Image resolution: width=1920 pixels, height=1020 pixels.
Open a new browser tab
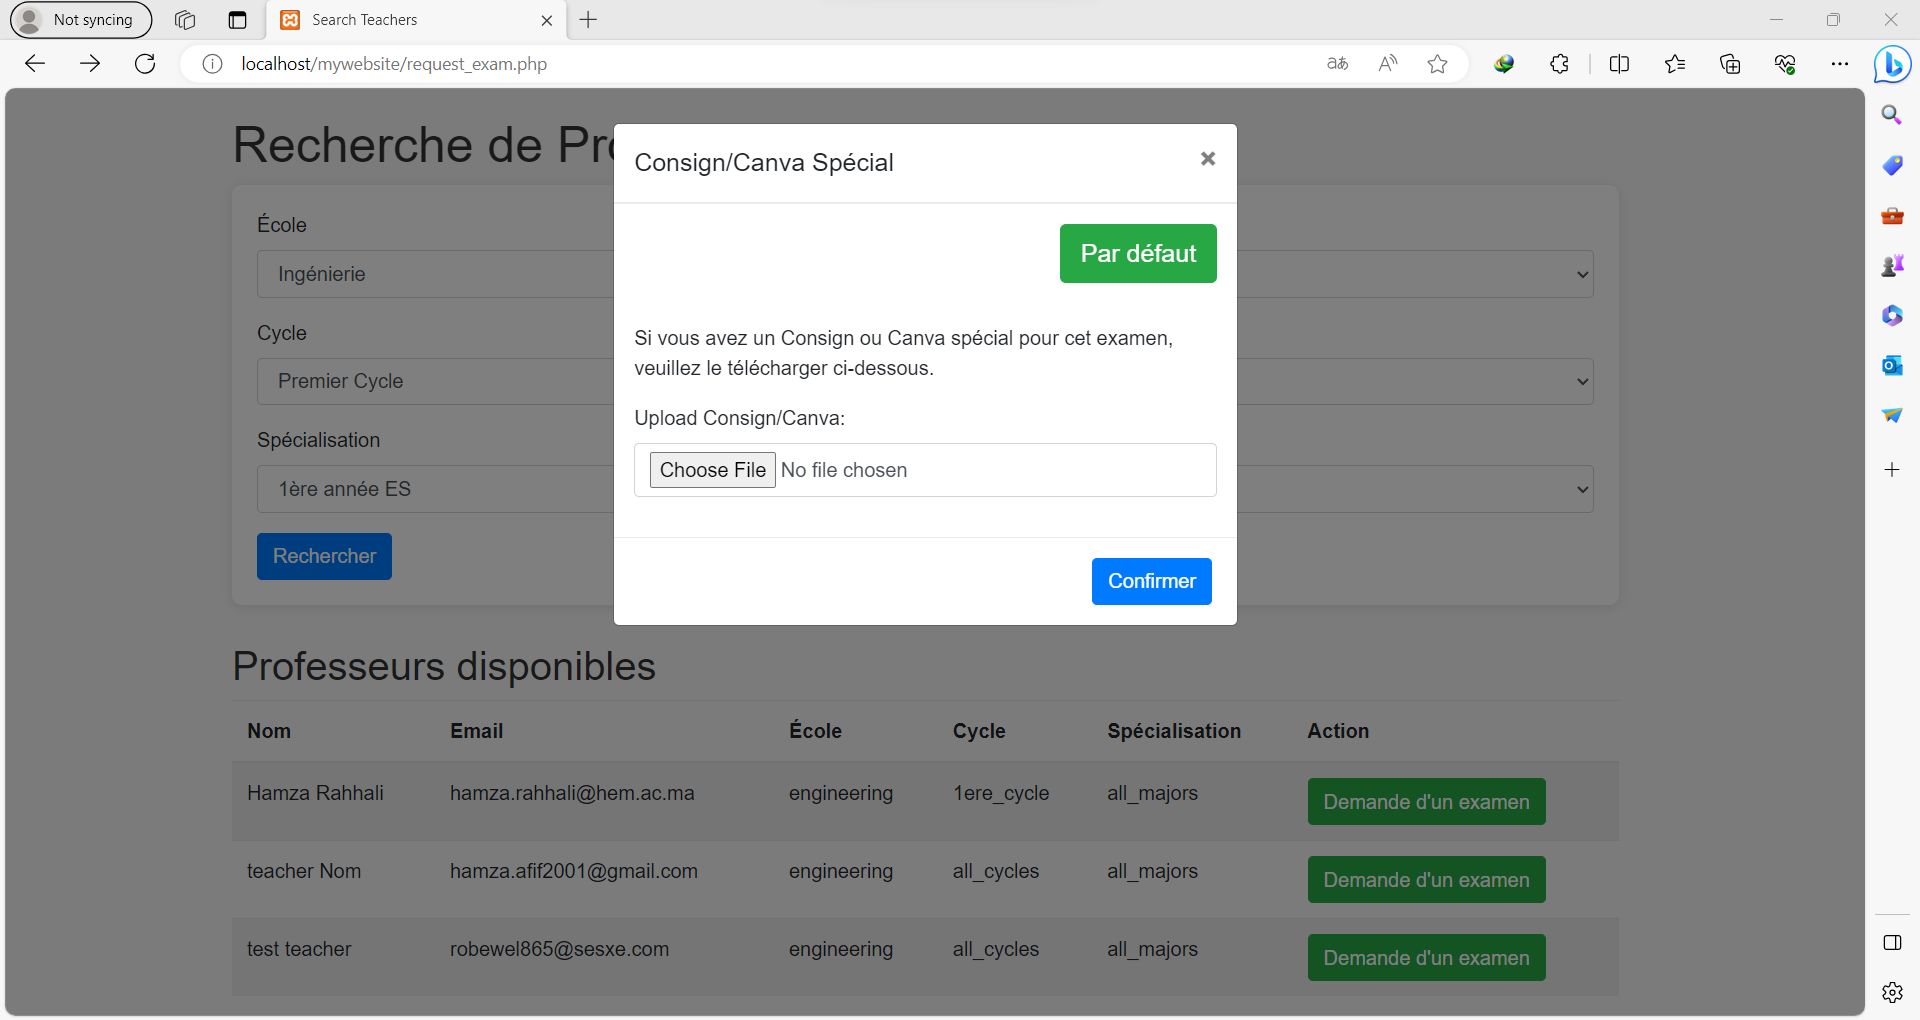[x=589, y=20]
